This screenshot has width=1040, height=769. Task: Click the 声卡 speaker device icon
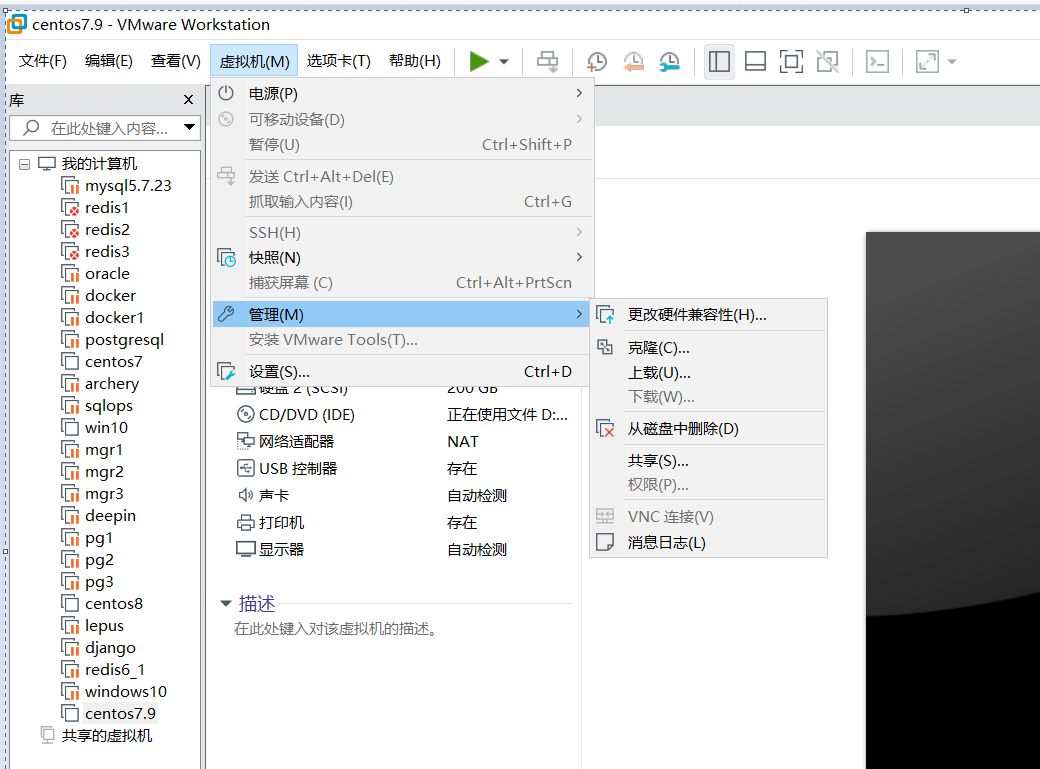[x=245, y=495]
